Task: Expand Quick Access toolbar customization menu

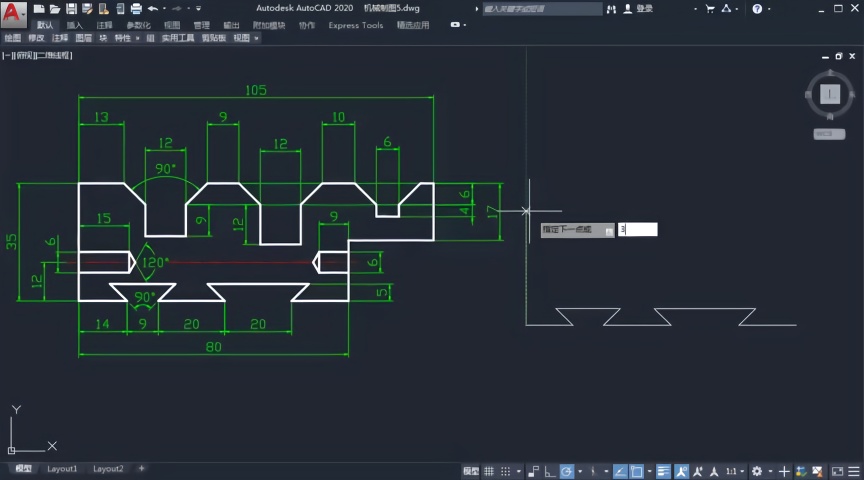Action: tap(198, 9)
